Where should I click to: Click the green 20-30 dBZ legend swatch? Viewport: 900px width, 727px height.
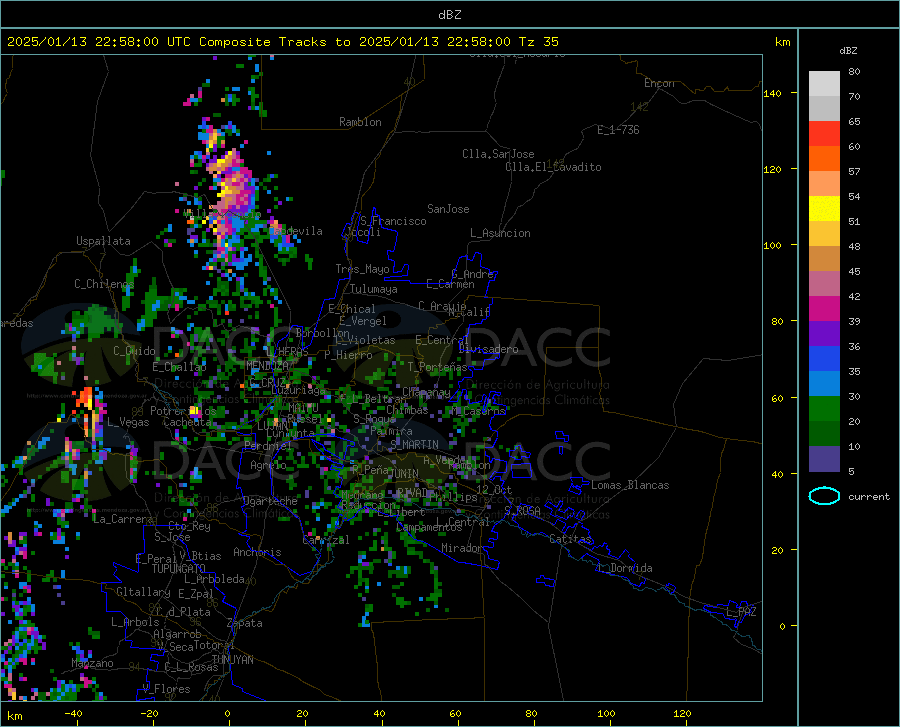[x=824, y=409]
